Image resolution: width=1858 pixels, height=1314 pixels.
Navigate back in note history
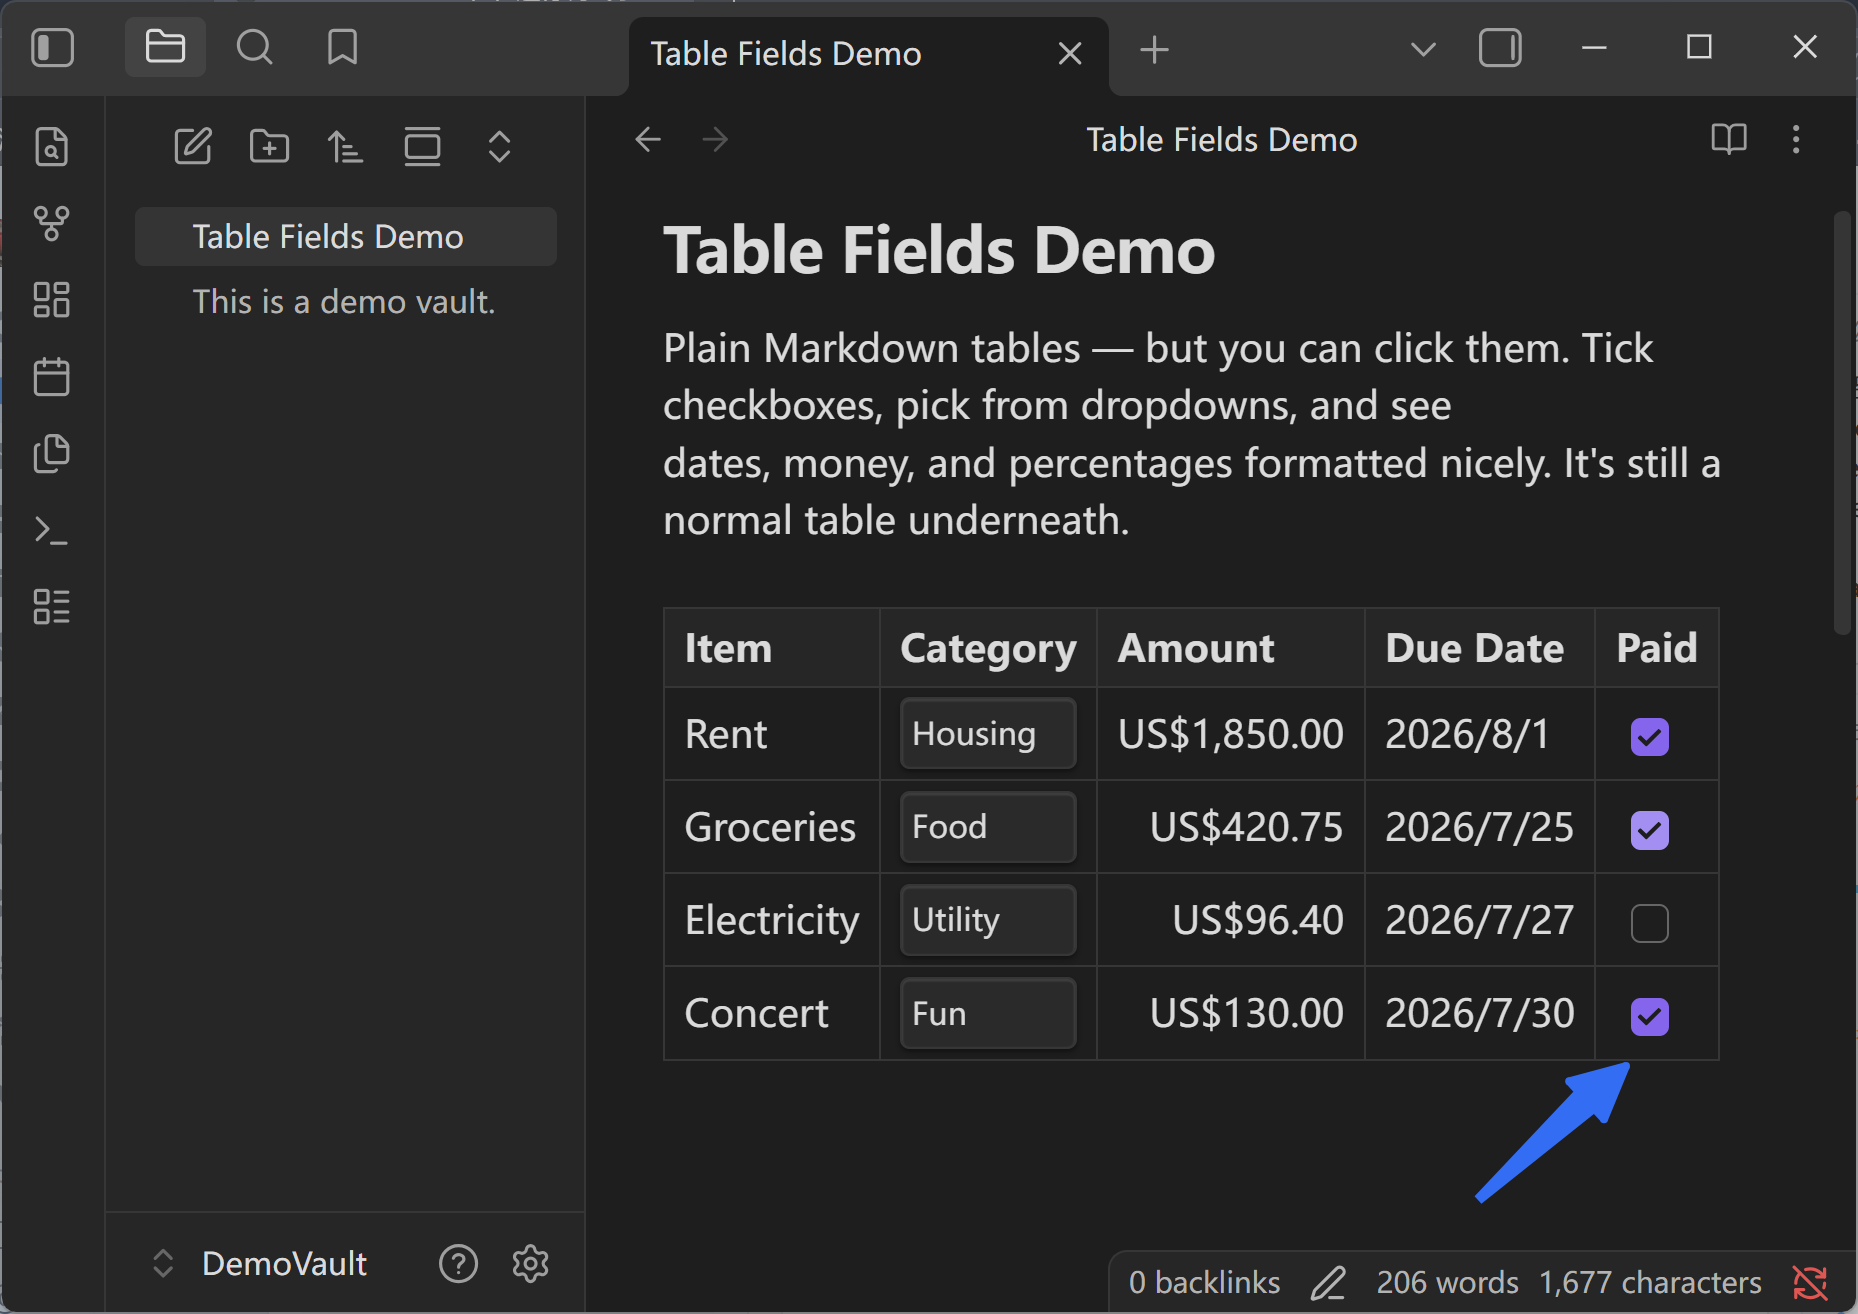[648, 139]
